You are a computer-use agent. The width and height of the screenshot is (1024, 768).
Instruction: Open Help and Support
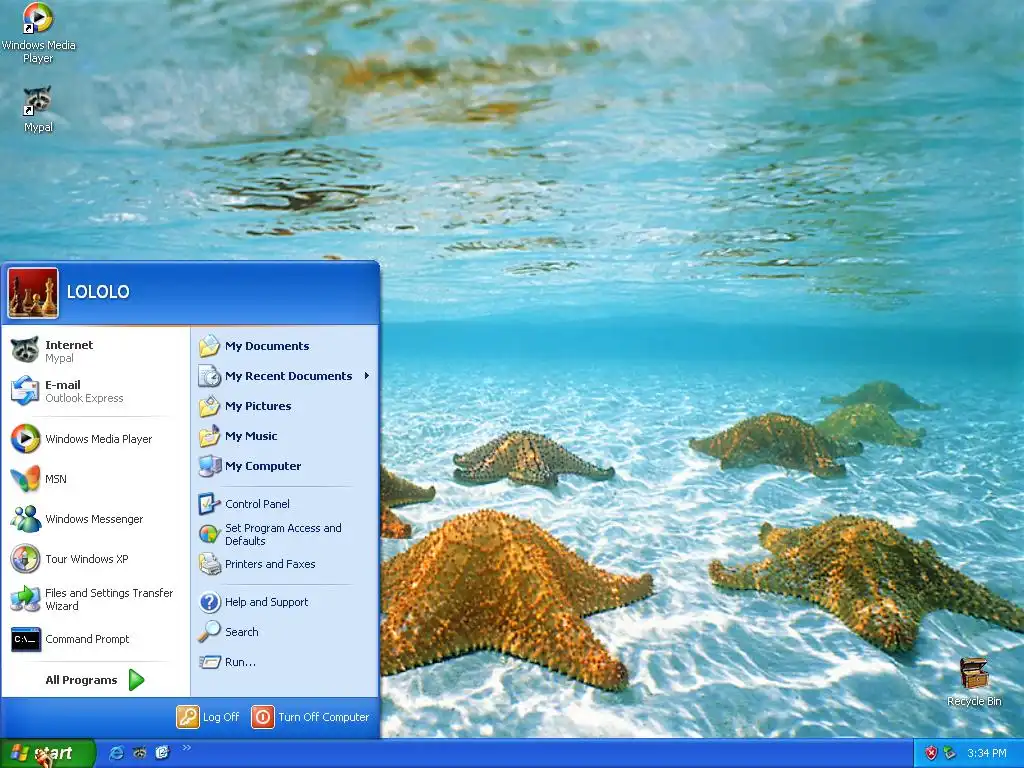[x=285, y=601]
